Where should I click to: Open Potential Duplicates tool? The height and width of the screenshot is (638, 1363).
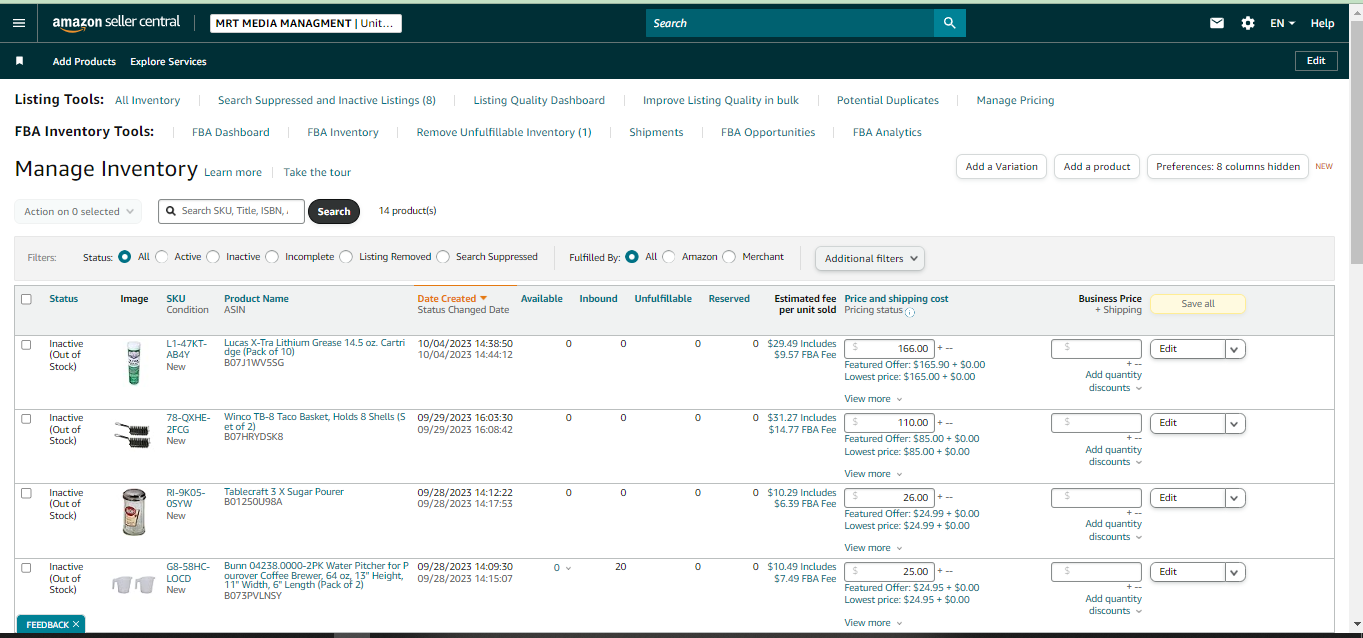(x=888, y=100)
